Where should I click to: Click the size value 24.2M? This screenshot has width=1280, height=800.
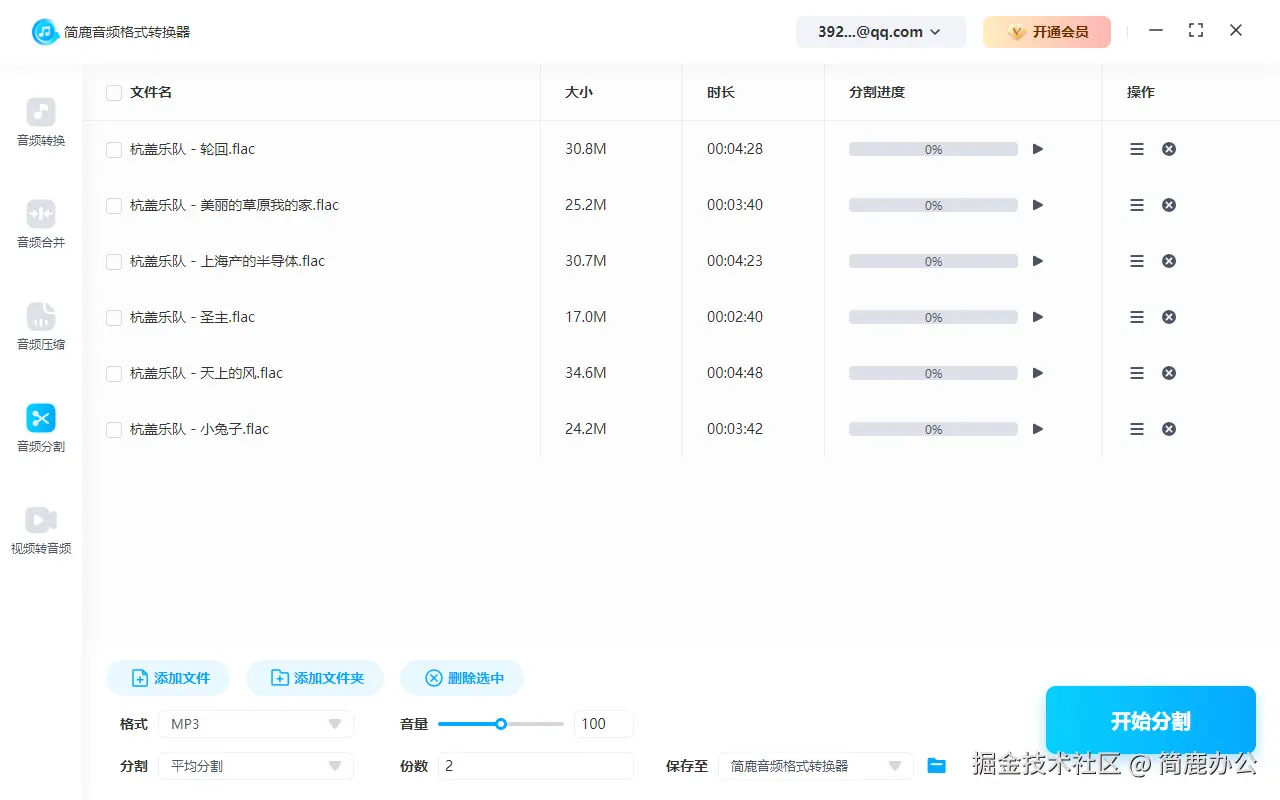coord(586,429)
